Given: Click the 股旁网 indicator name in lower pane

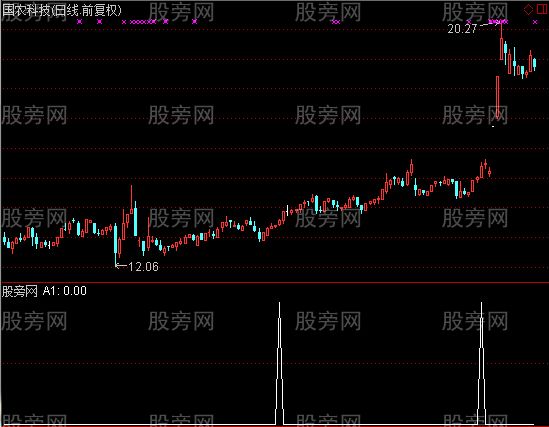Looking at the screenshot, I should 20,291.
